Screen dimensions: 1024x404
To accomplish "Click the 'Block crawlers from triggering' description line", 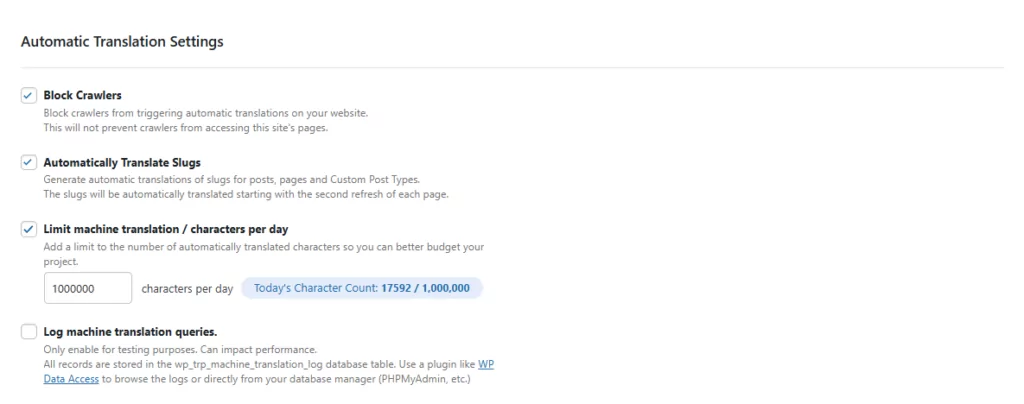I will (206, 113).
